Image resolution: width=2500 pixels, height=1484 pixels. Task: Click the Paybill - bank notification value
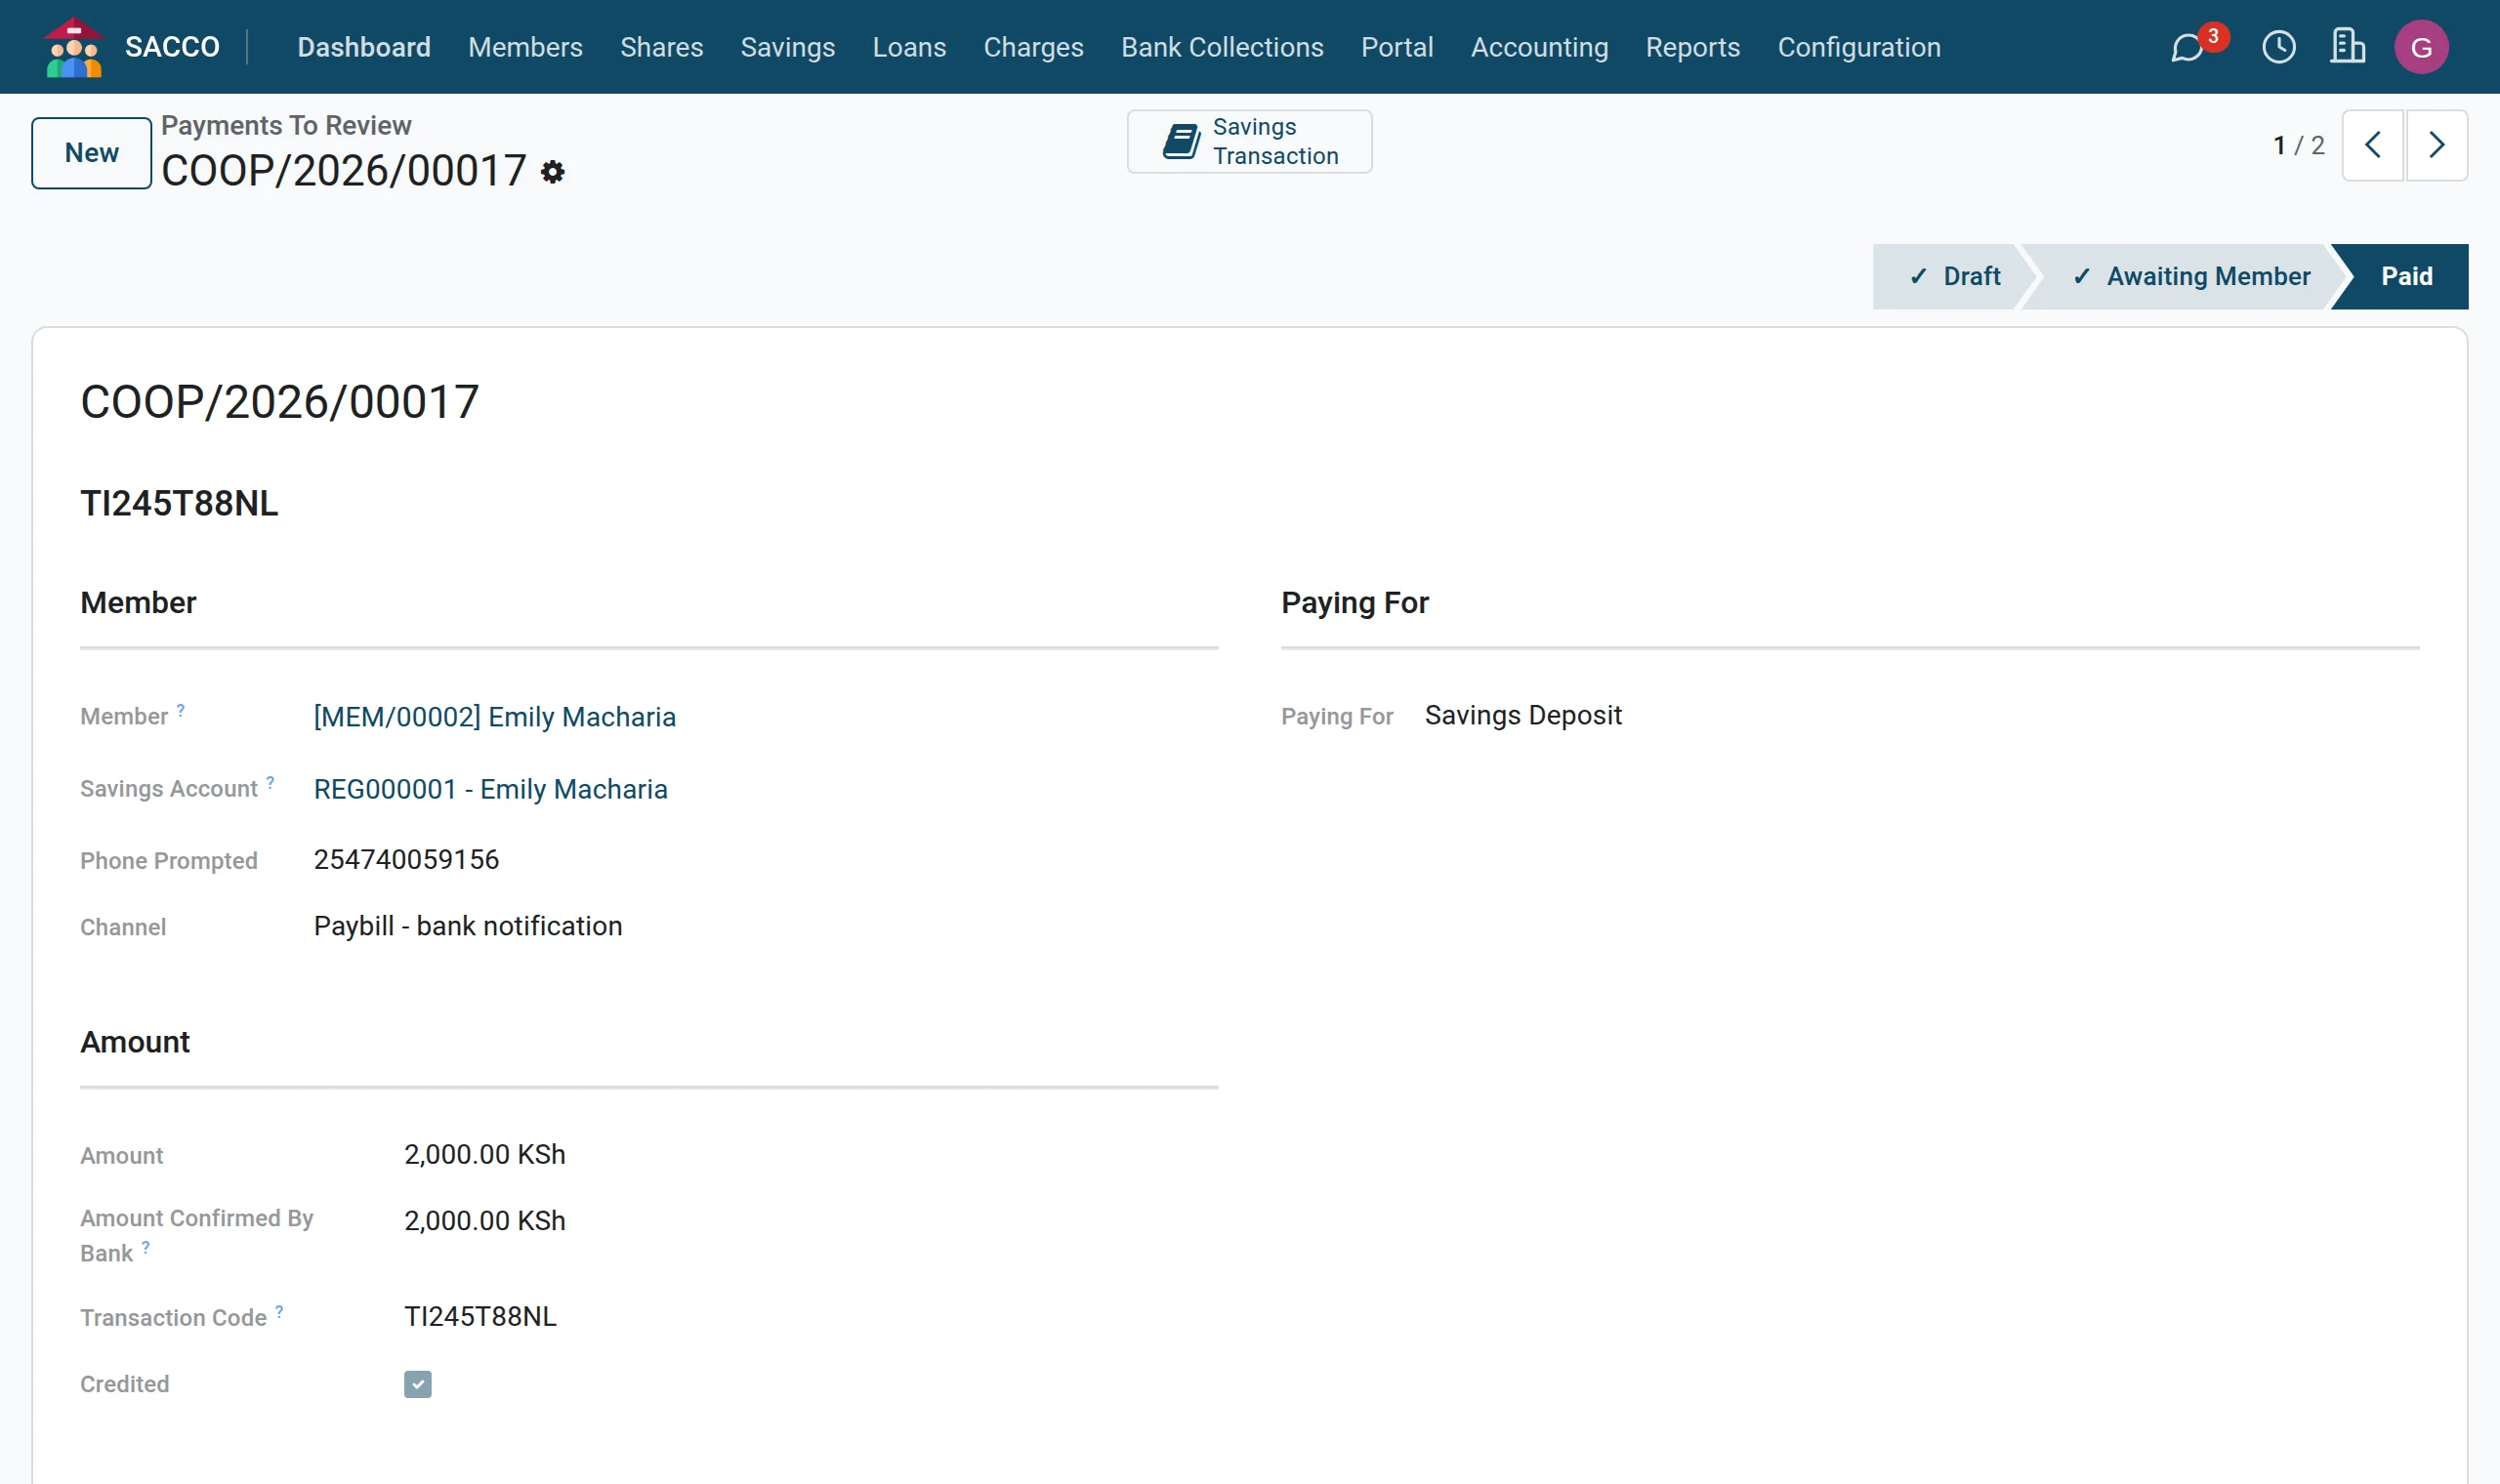click(468, 926)
